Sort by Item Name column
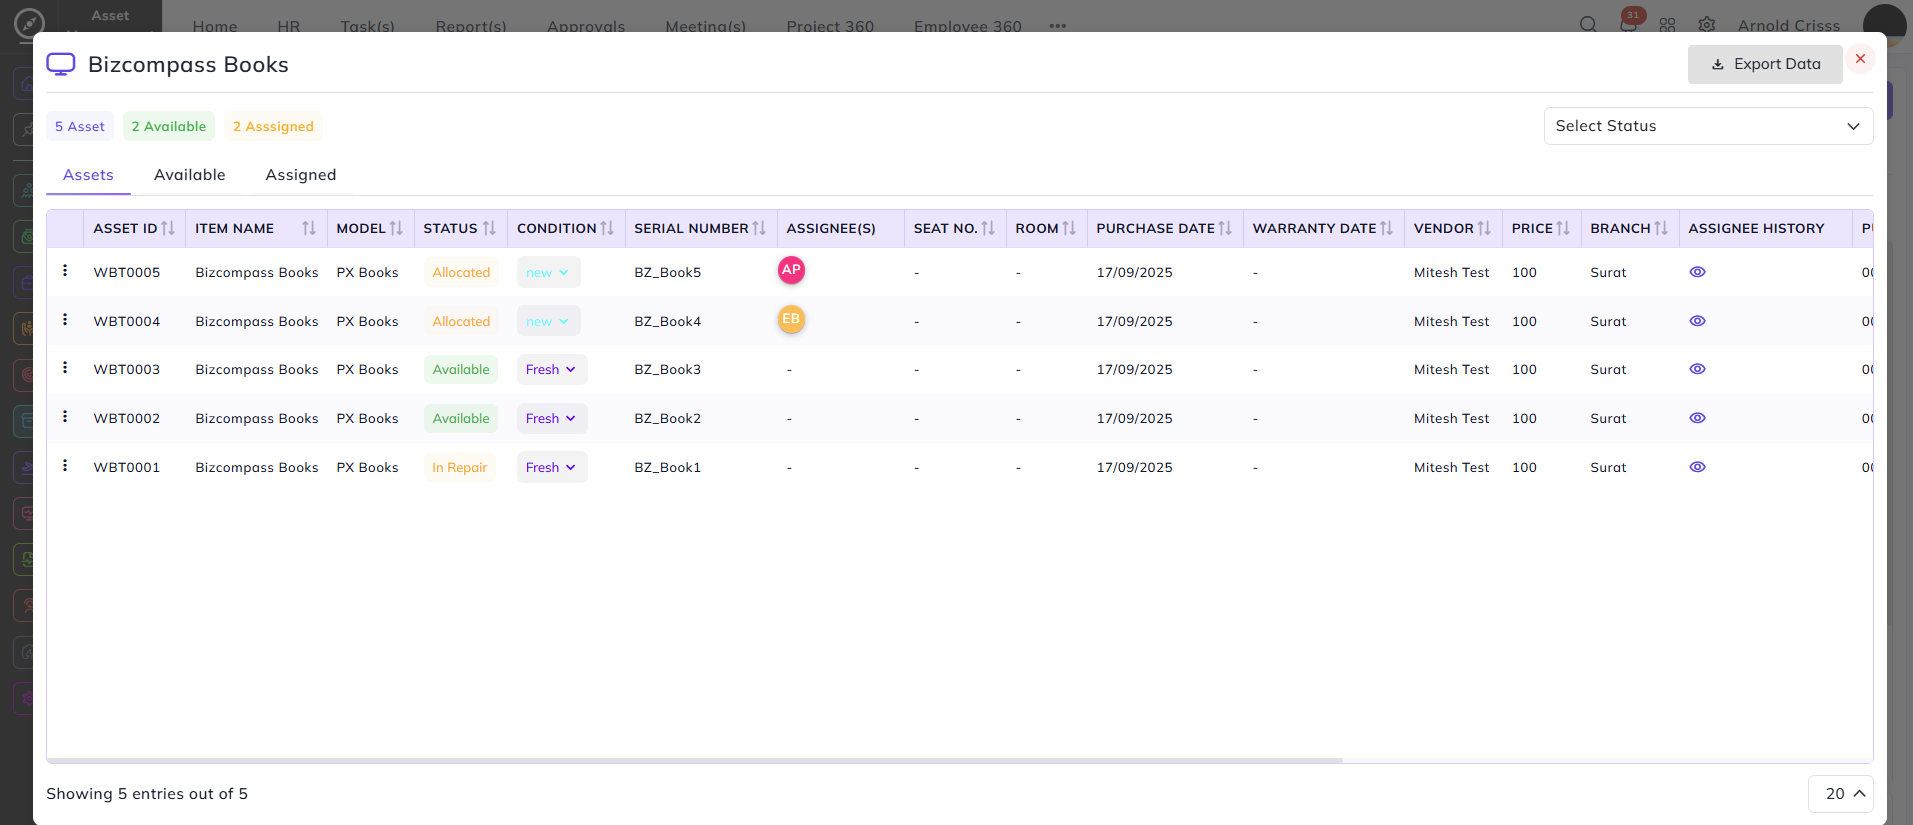The image size is (1913, 825). pos(309,228)
